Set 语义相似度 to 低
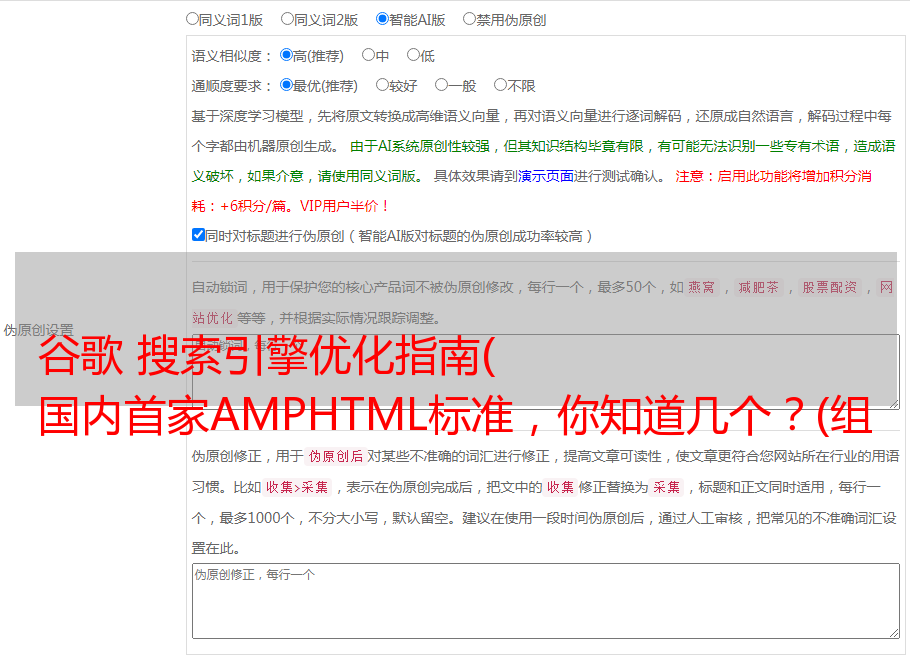Viewport: 911px width, 658px height. pos(413,55)
